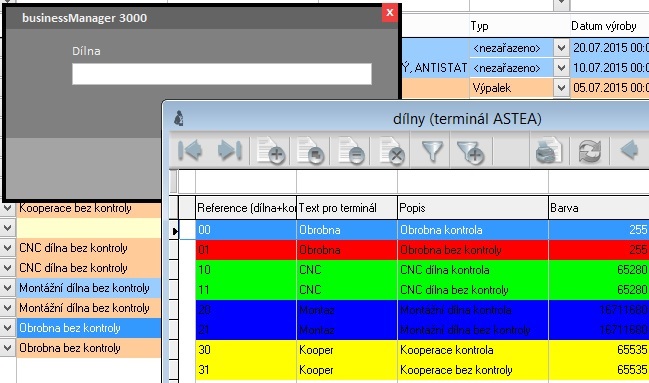
Task: Select CNC dílna bez kontroly in green row
Action: [x=473, y=290]
